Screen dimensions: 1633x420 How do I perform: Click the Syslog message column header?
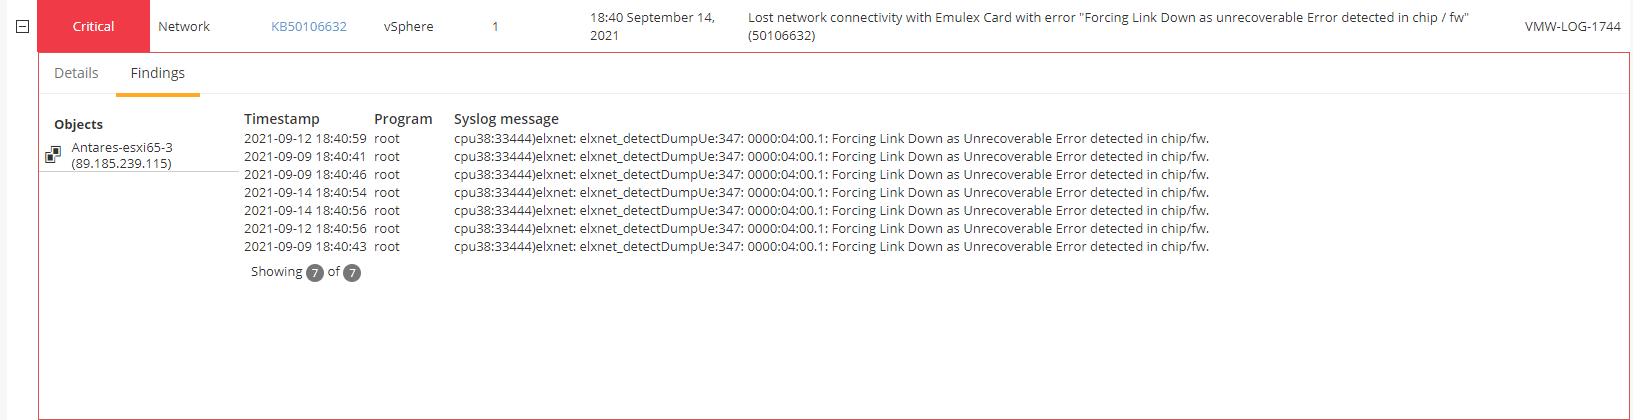pyautogui.click(x=506, y=119)
